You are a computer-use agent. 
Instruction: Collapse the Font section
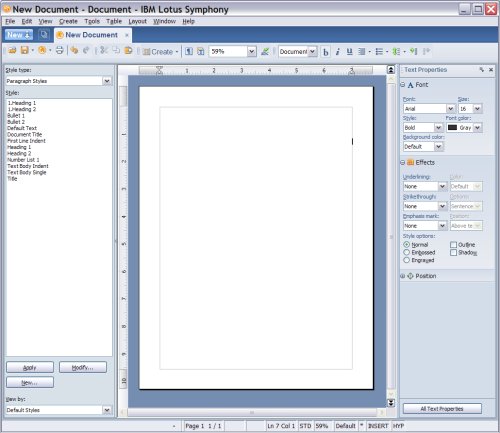click(x=402, y=85)
